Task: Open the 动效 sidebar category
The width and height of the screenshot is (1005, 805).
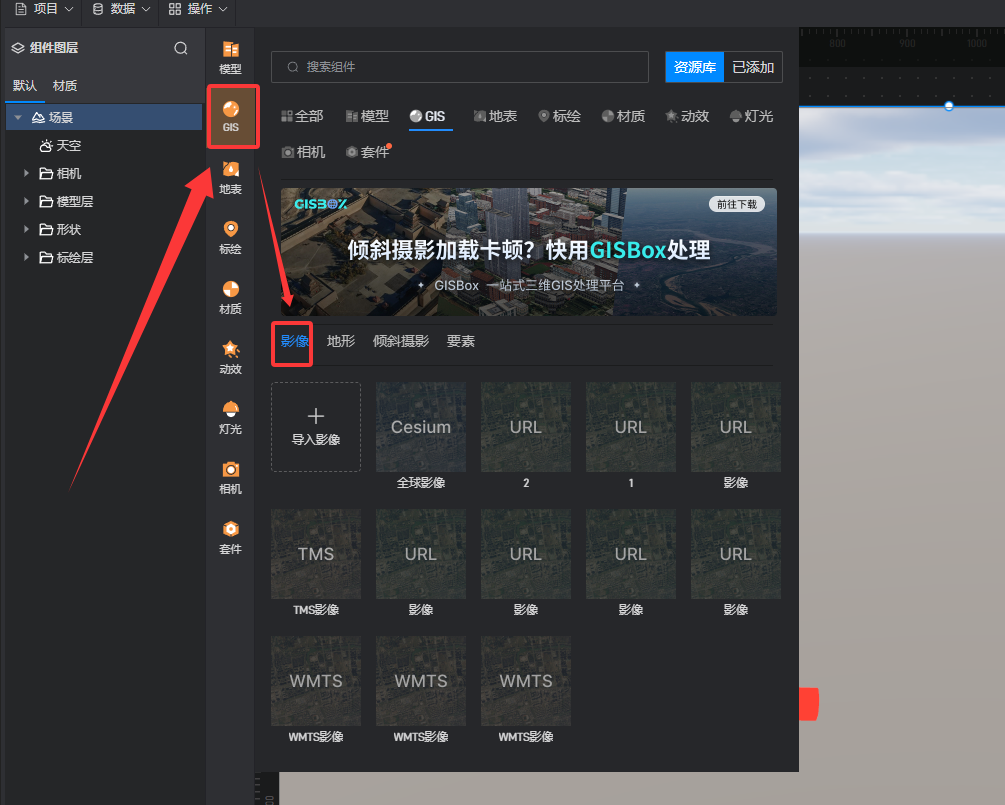Action: pos(230,358)
